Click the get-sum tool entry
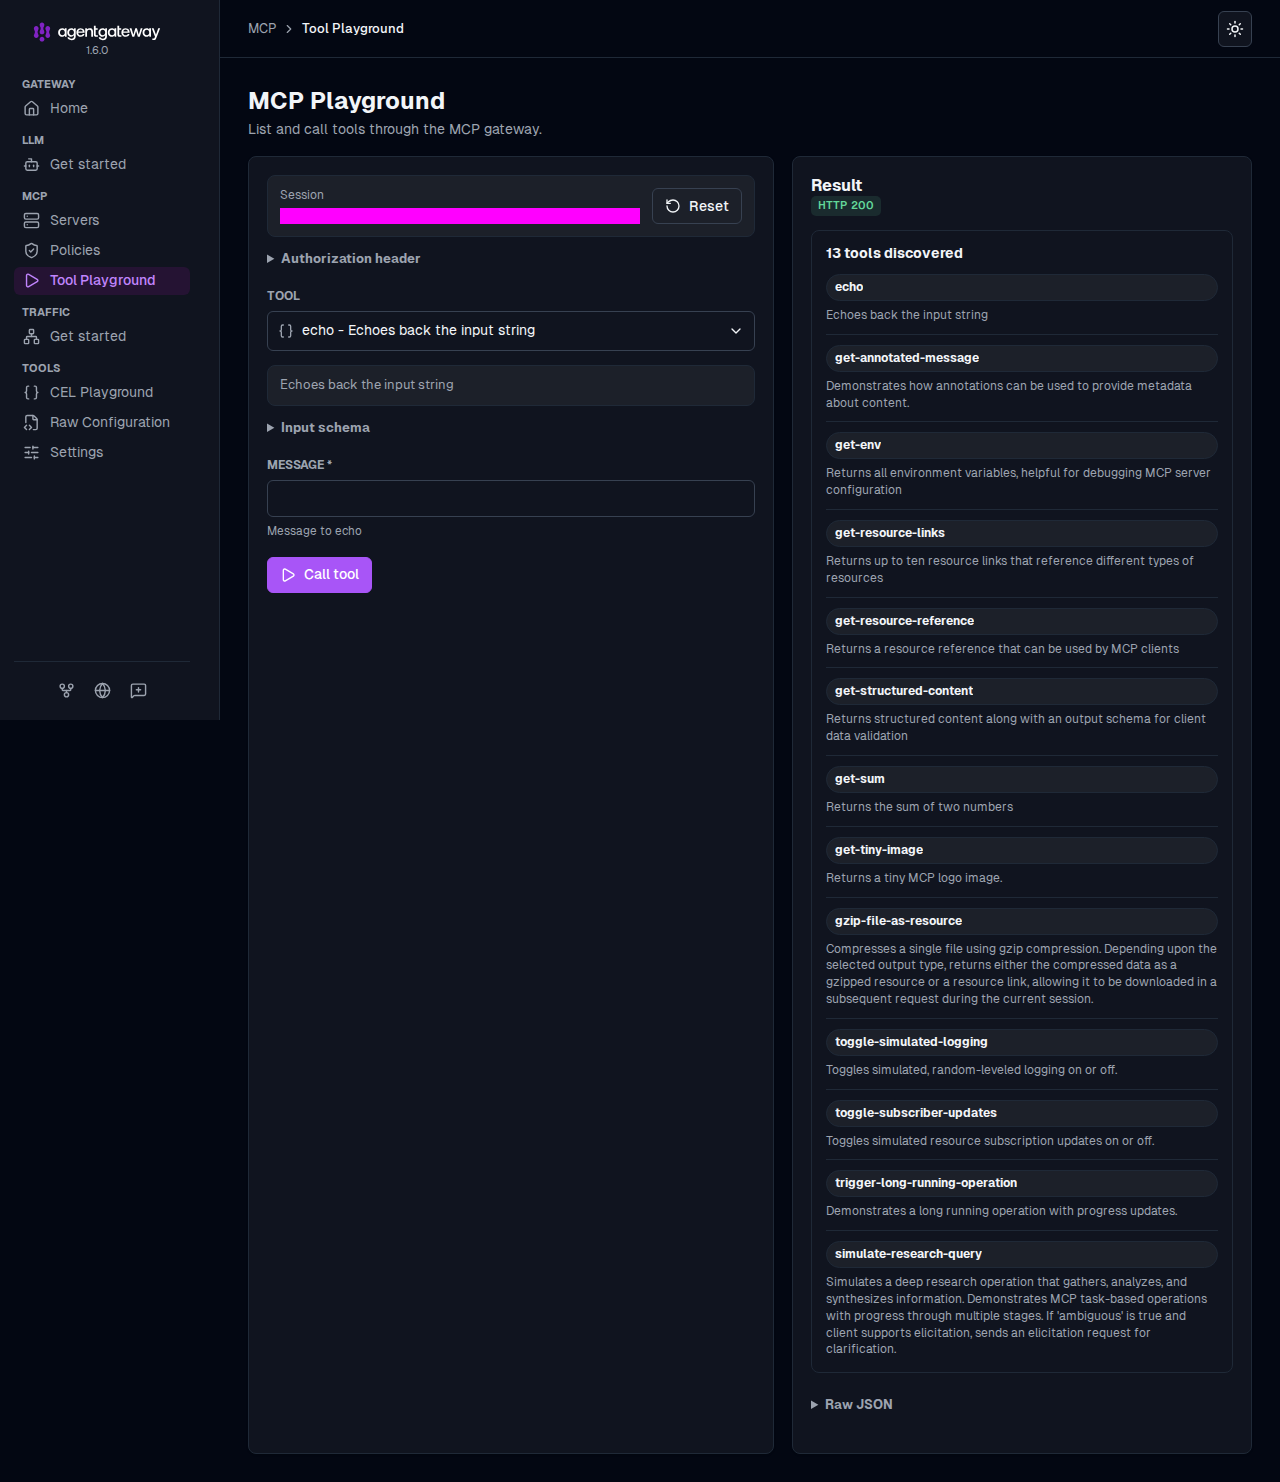 (1022, 779)
